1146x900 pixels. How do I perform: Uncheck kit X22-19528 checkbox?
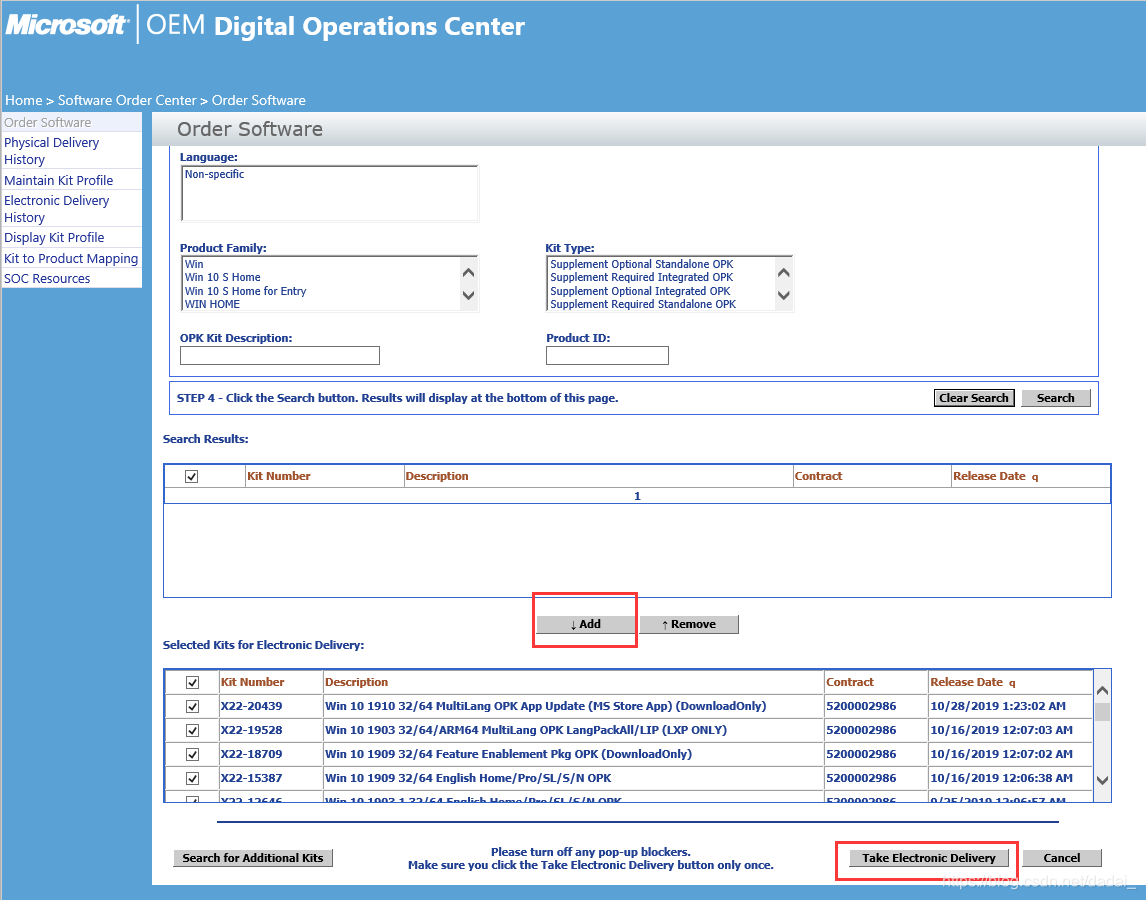coord(192,730)
